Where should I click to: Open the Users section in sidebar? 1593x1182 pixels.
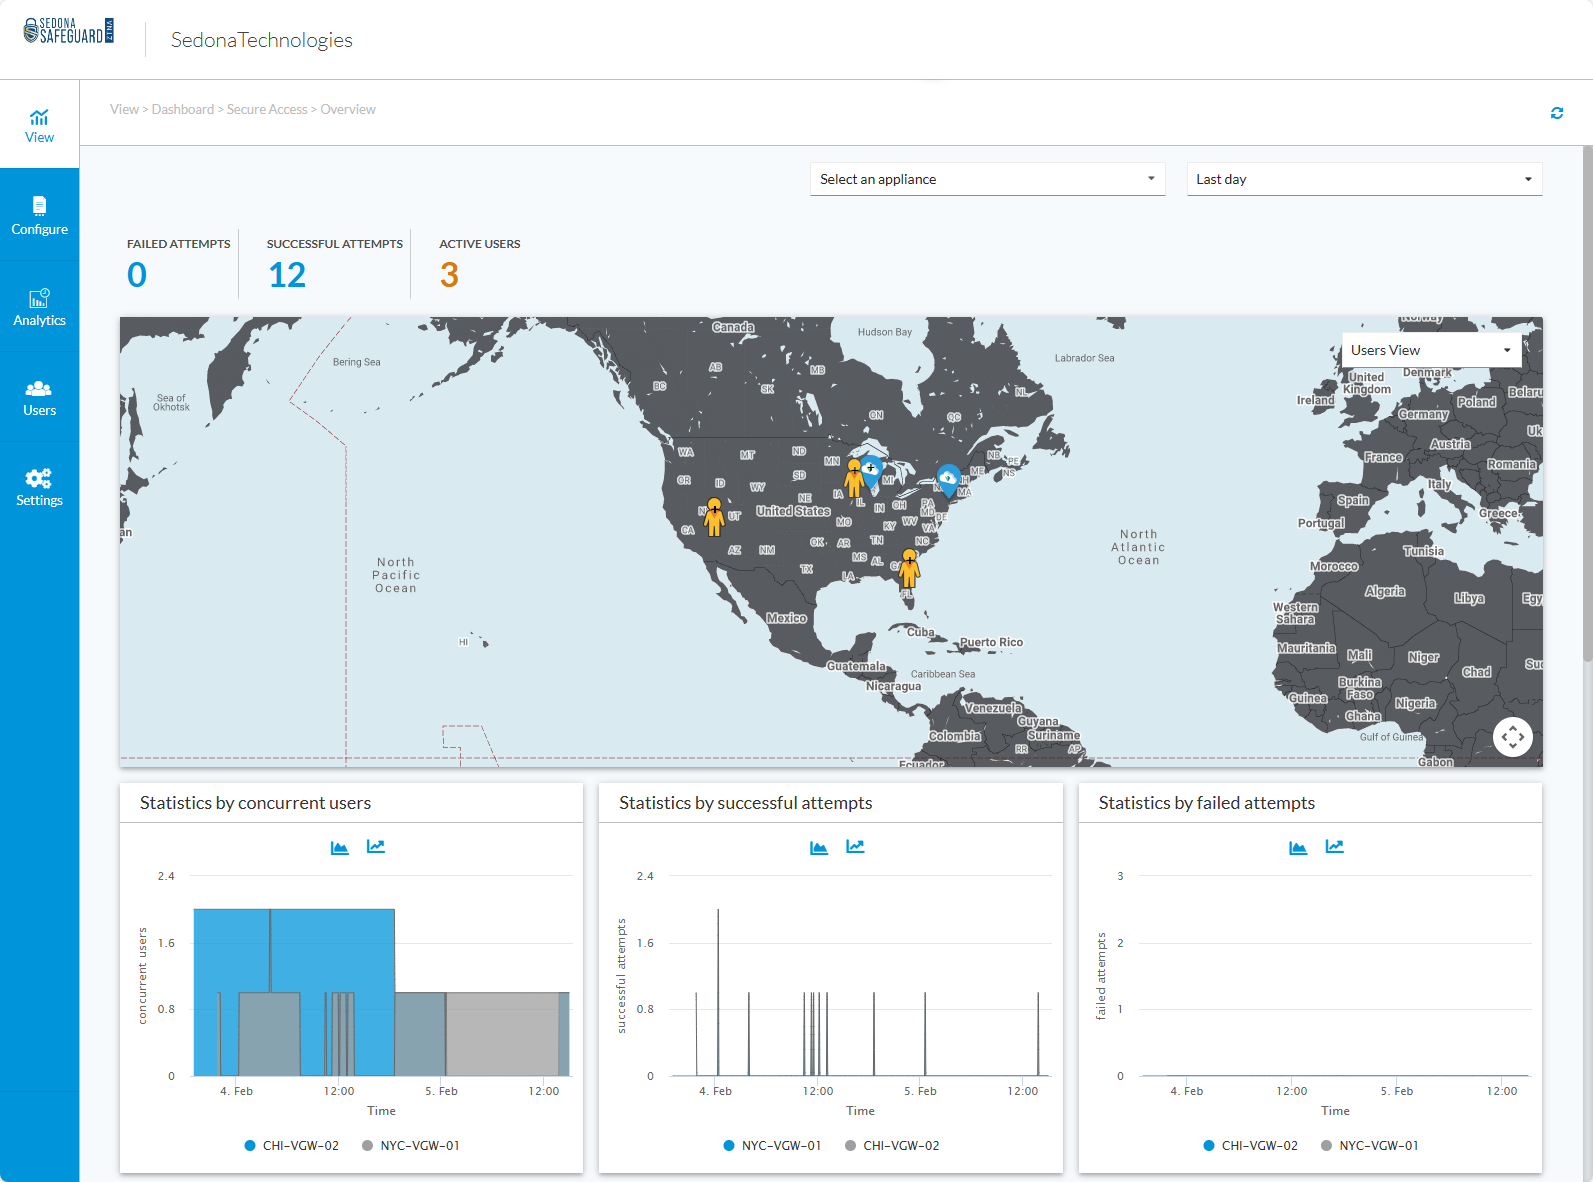click(x=39, y=398)
